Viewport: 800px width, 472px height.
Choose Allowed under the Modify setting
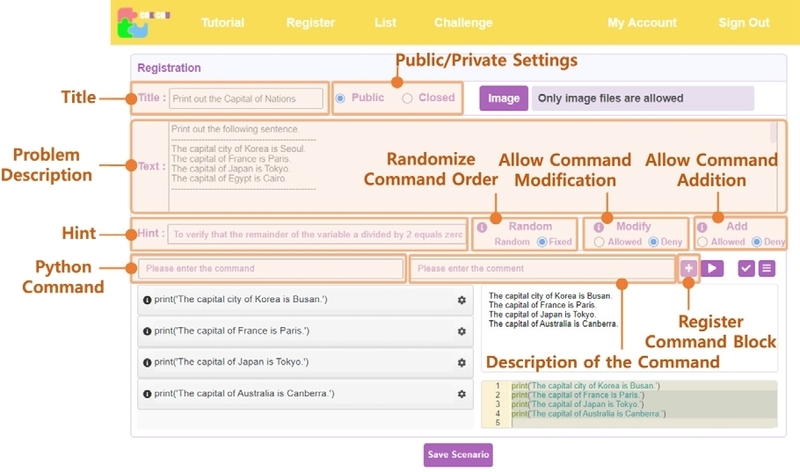599,242
